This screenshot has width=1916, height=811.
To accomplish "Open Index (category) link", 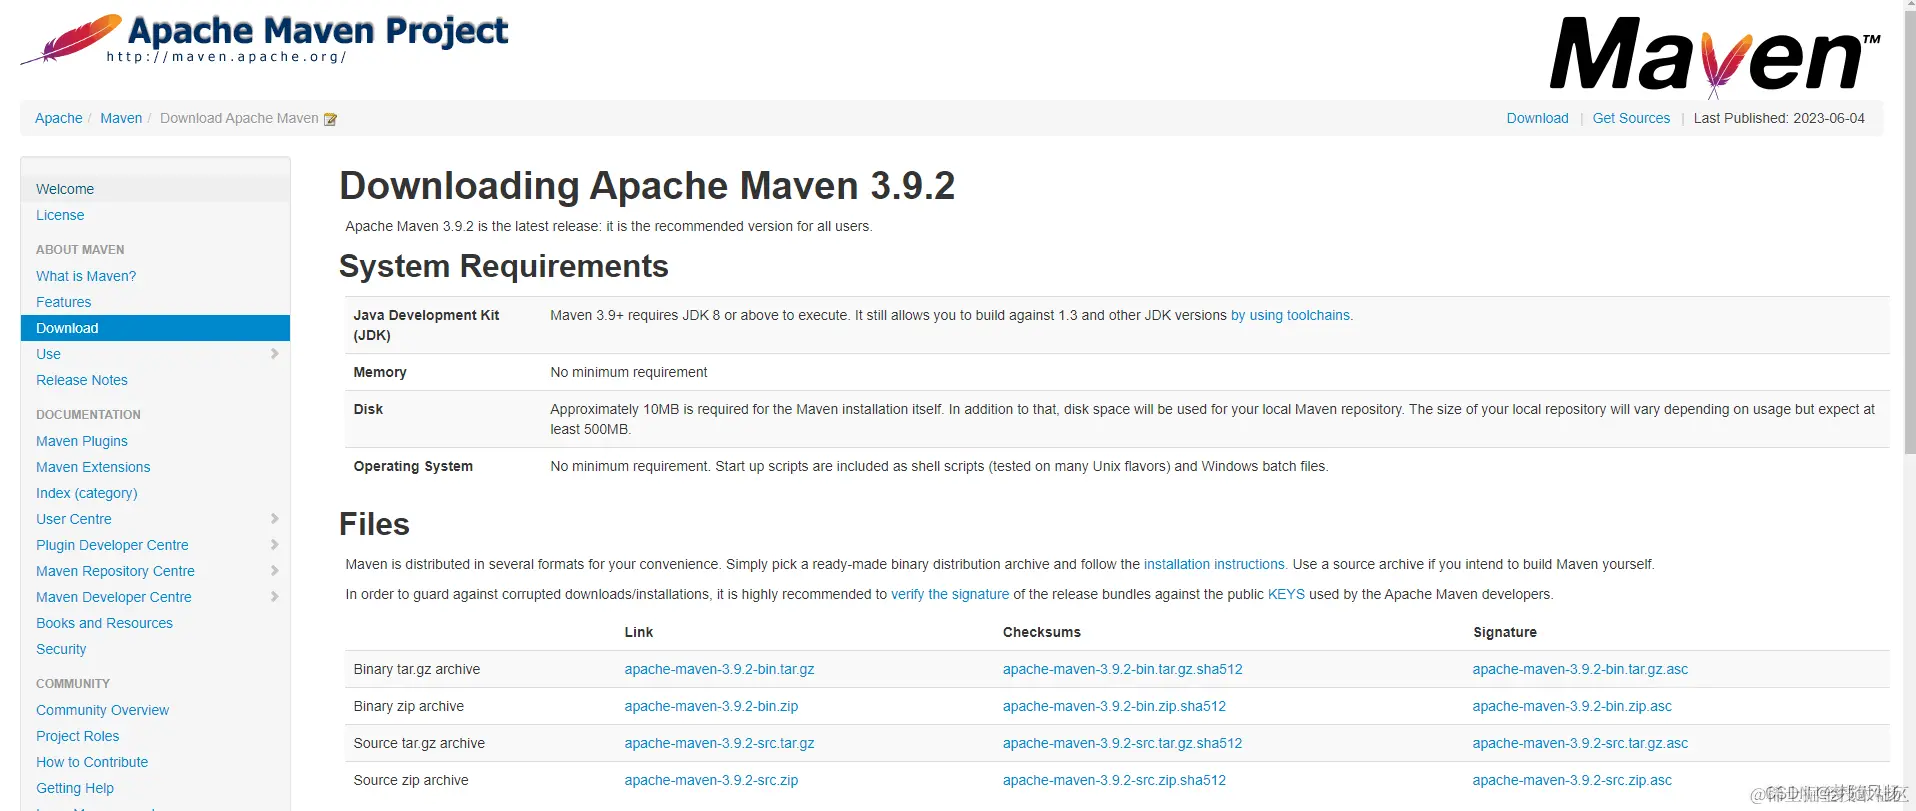I will pyautogui.click(x=87, y=493).
